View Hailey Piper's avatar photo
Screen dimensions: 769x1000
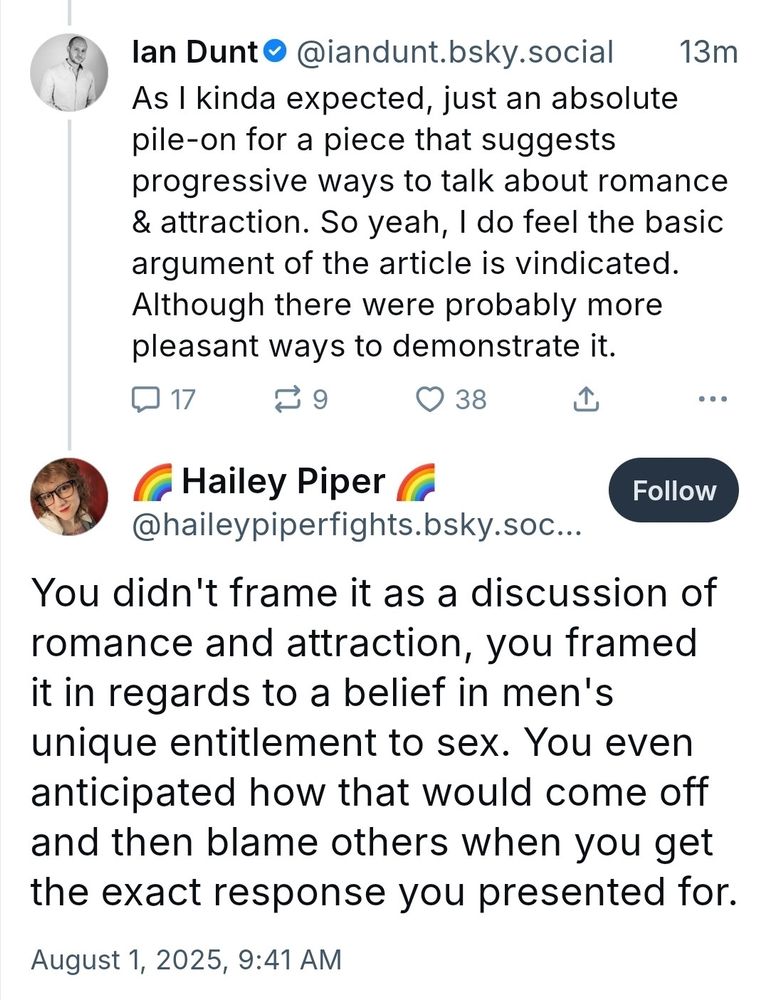pyautogui.click(x=69, y=497)
